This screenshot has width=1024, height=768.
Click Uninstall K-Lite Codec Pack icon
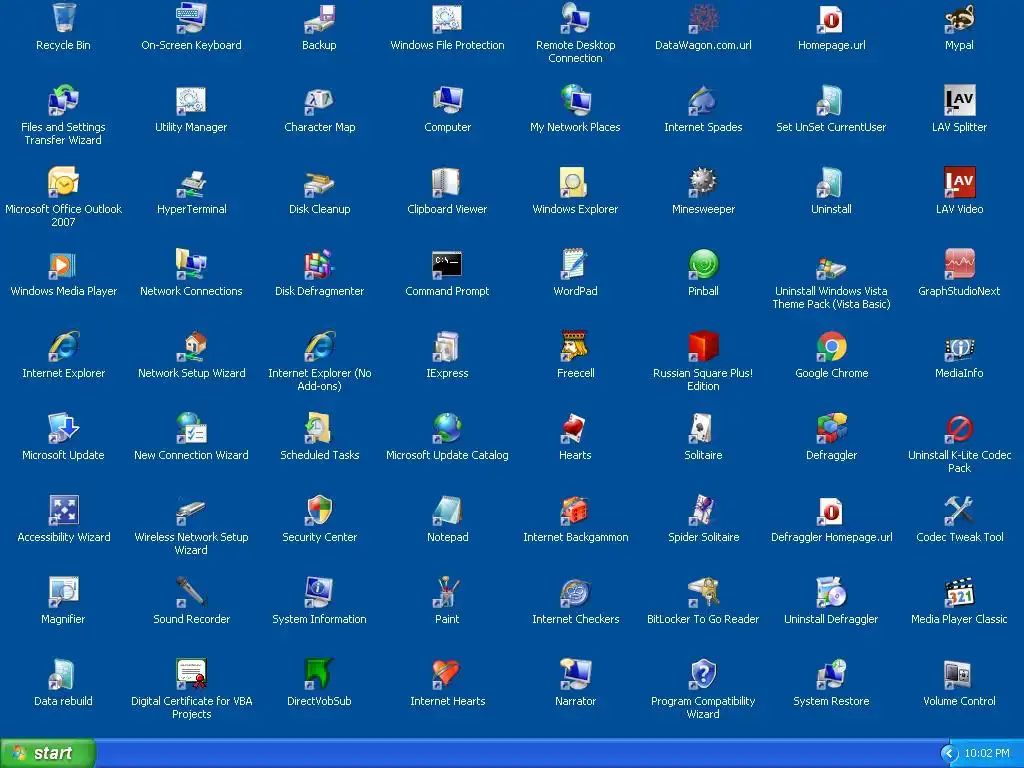coord(959,428)
